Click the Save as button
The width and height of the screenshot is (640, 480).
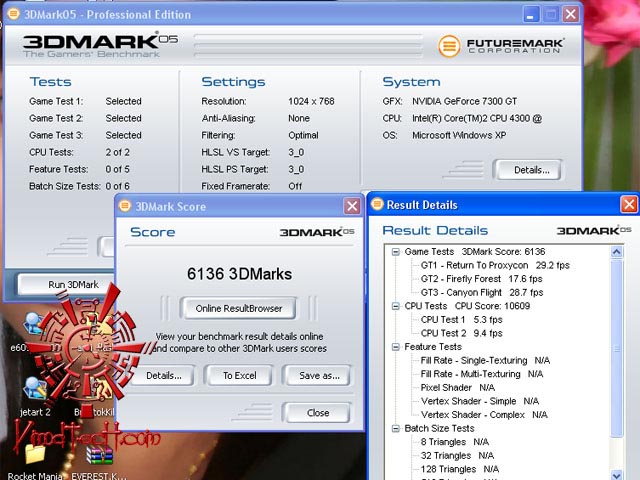(x=318, y=376)
